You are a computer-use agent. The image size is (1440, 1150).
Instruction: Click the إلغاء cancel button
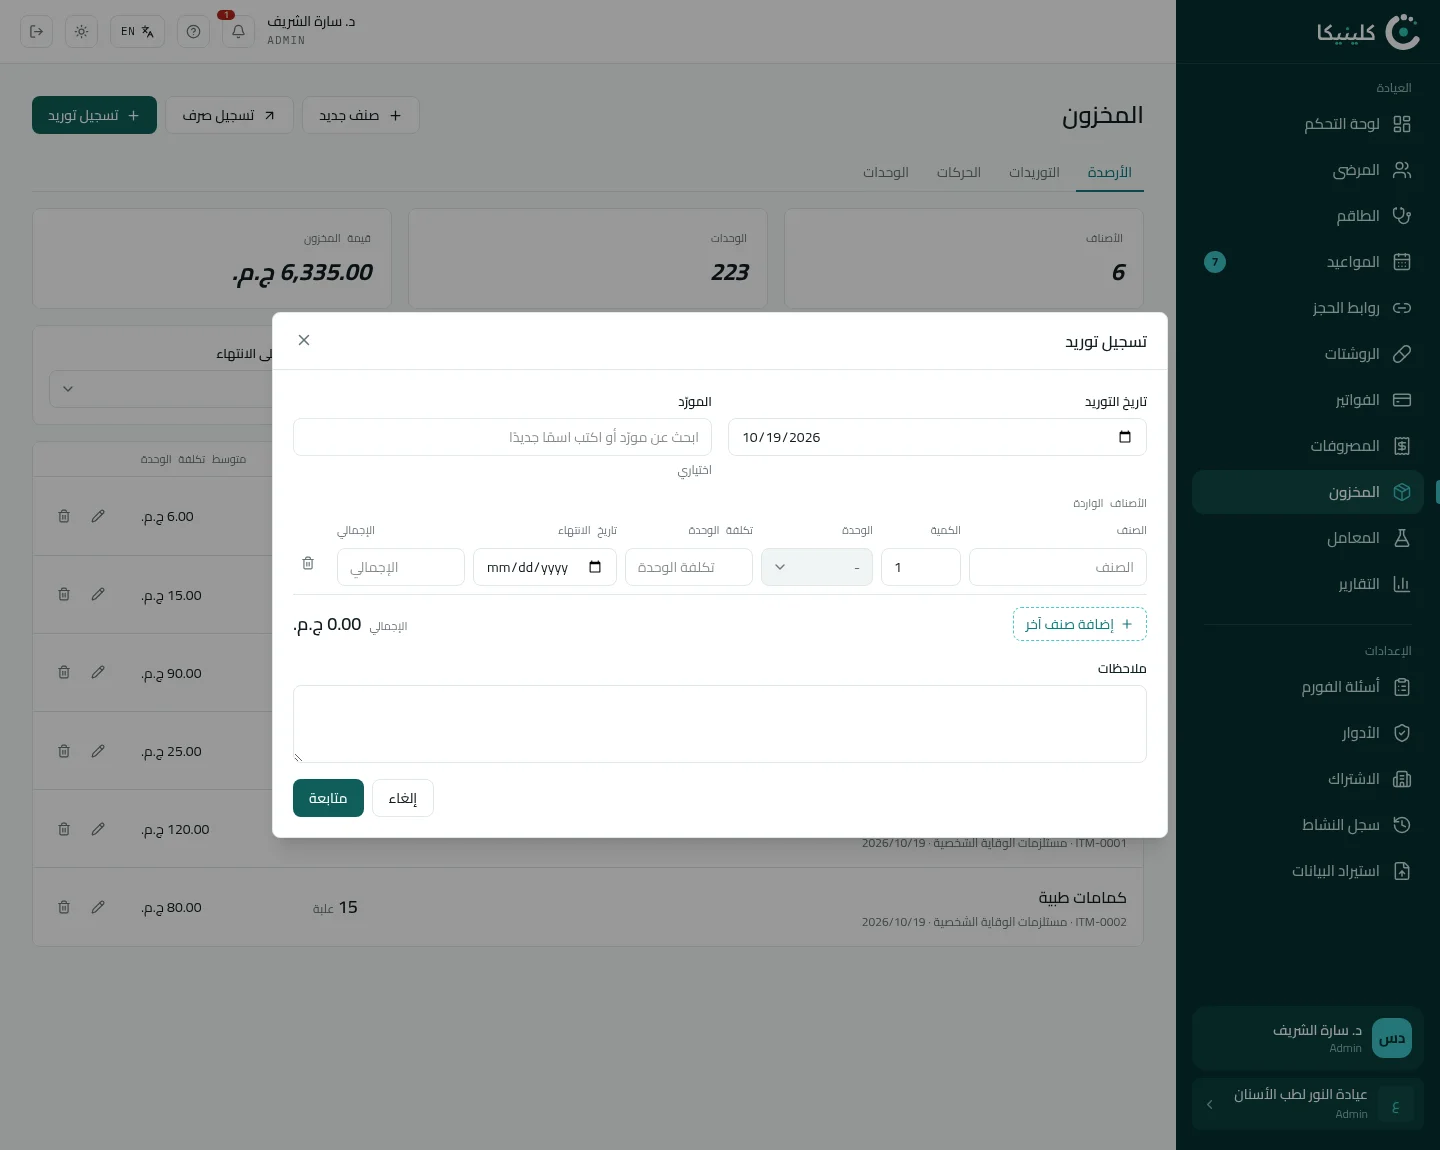pos(403,798)
